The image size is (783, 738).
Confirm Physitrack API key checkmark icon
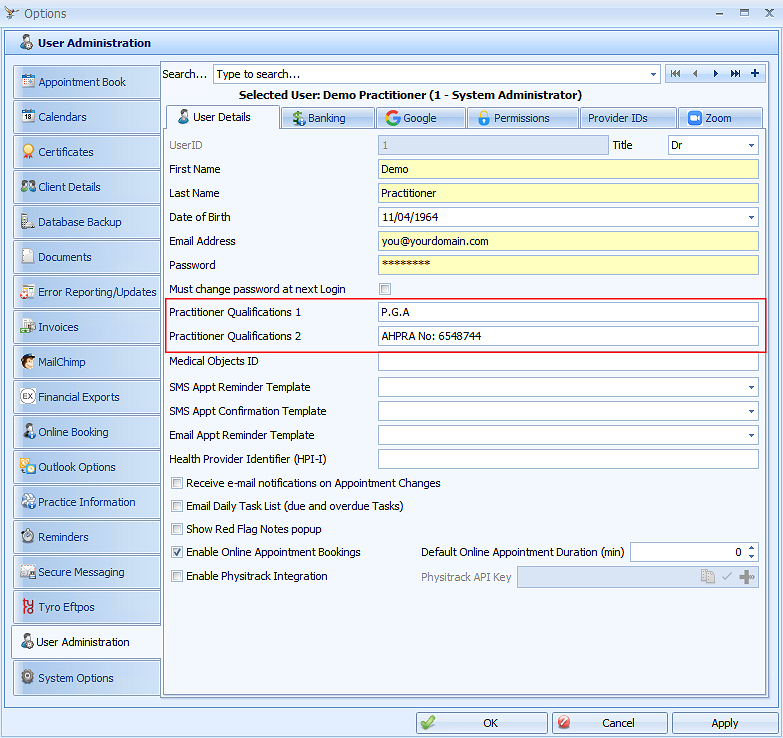[727, 576]
